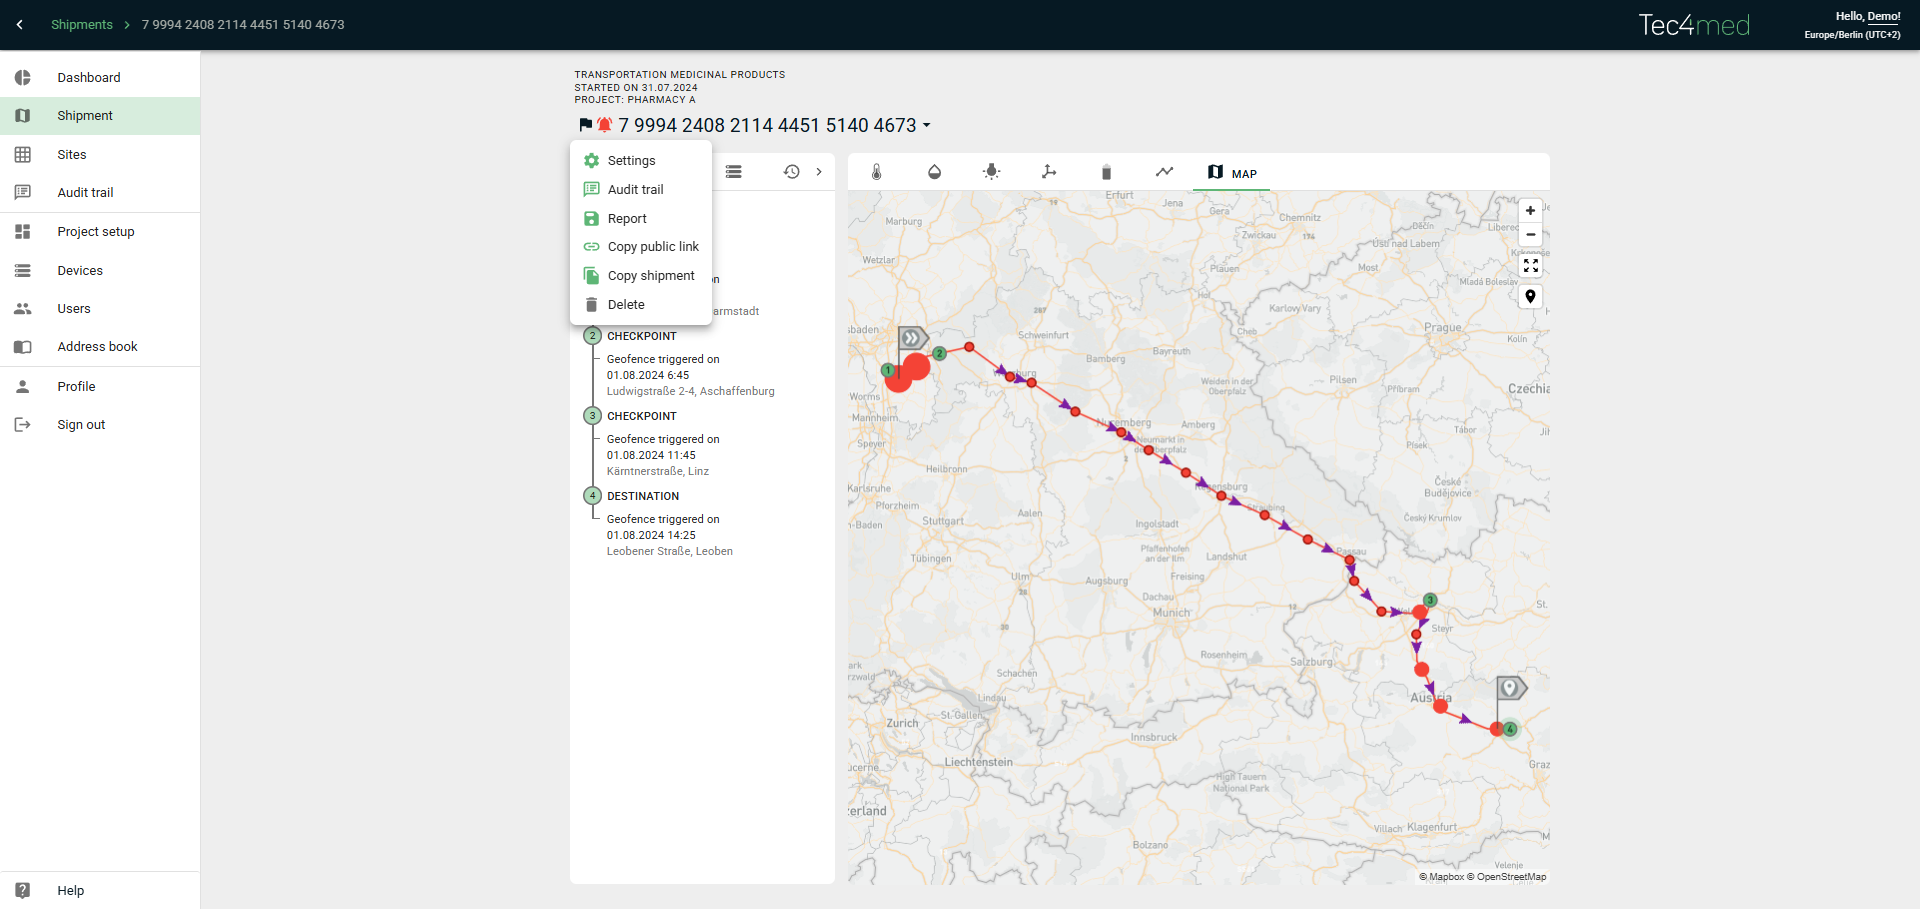This screenshot has height=909, width=1920.
Task: Open the humidity droplet tab
Action: 934,172
